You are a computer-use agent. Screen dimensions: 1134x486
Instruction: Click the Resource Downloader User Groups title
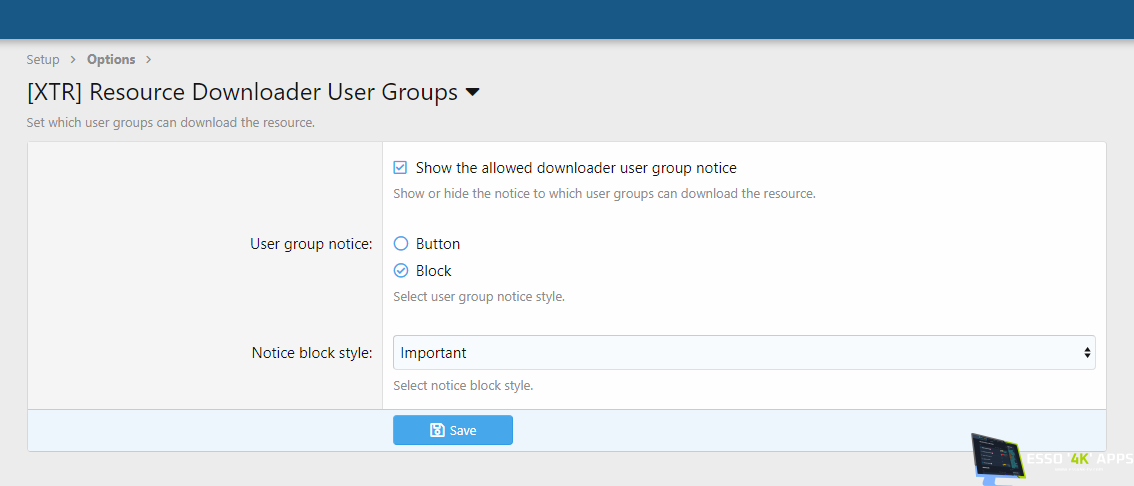242,93
